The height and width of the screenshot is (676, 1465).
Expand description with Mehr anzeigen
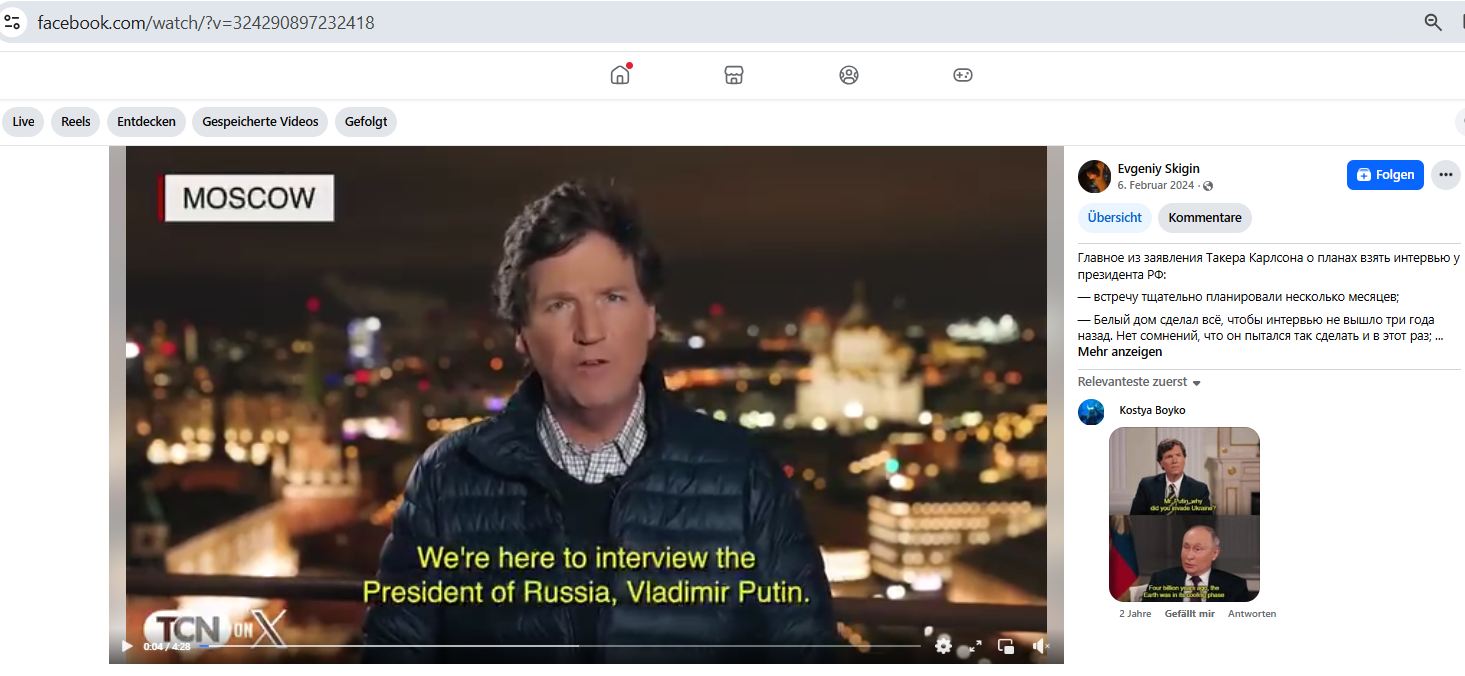[x=1119, y=352]
